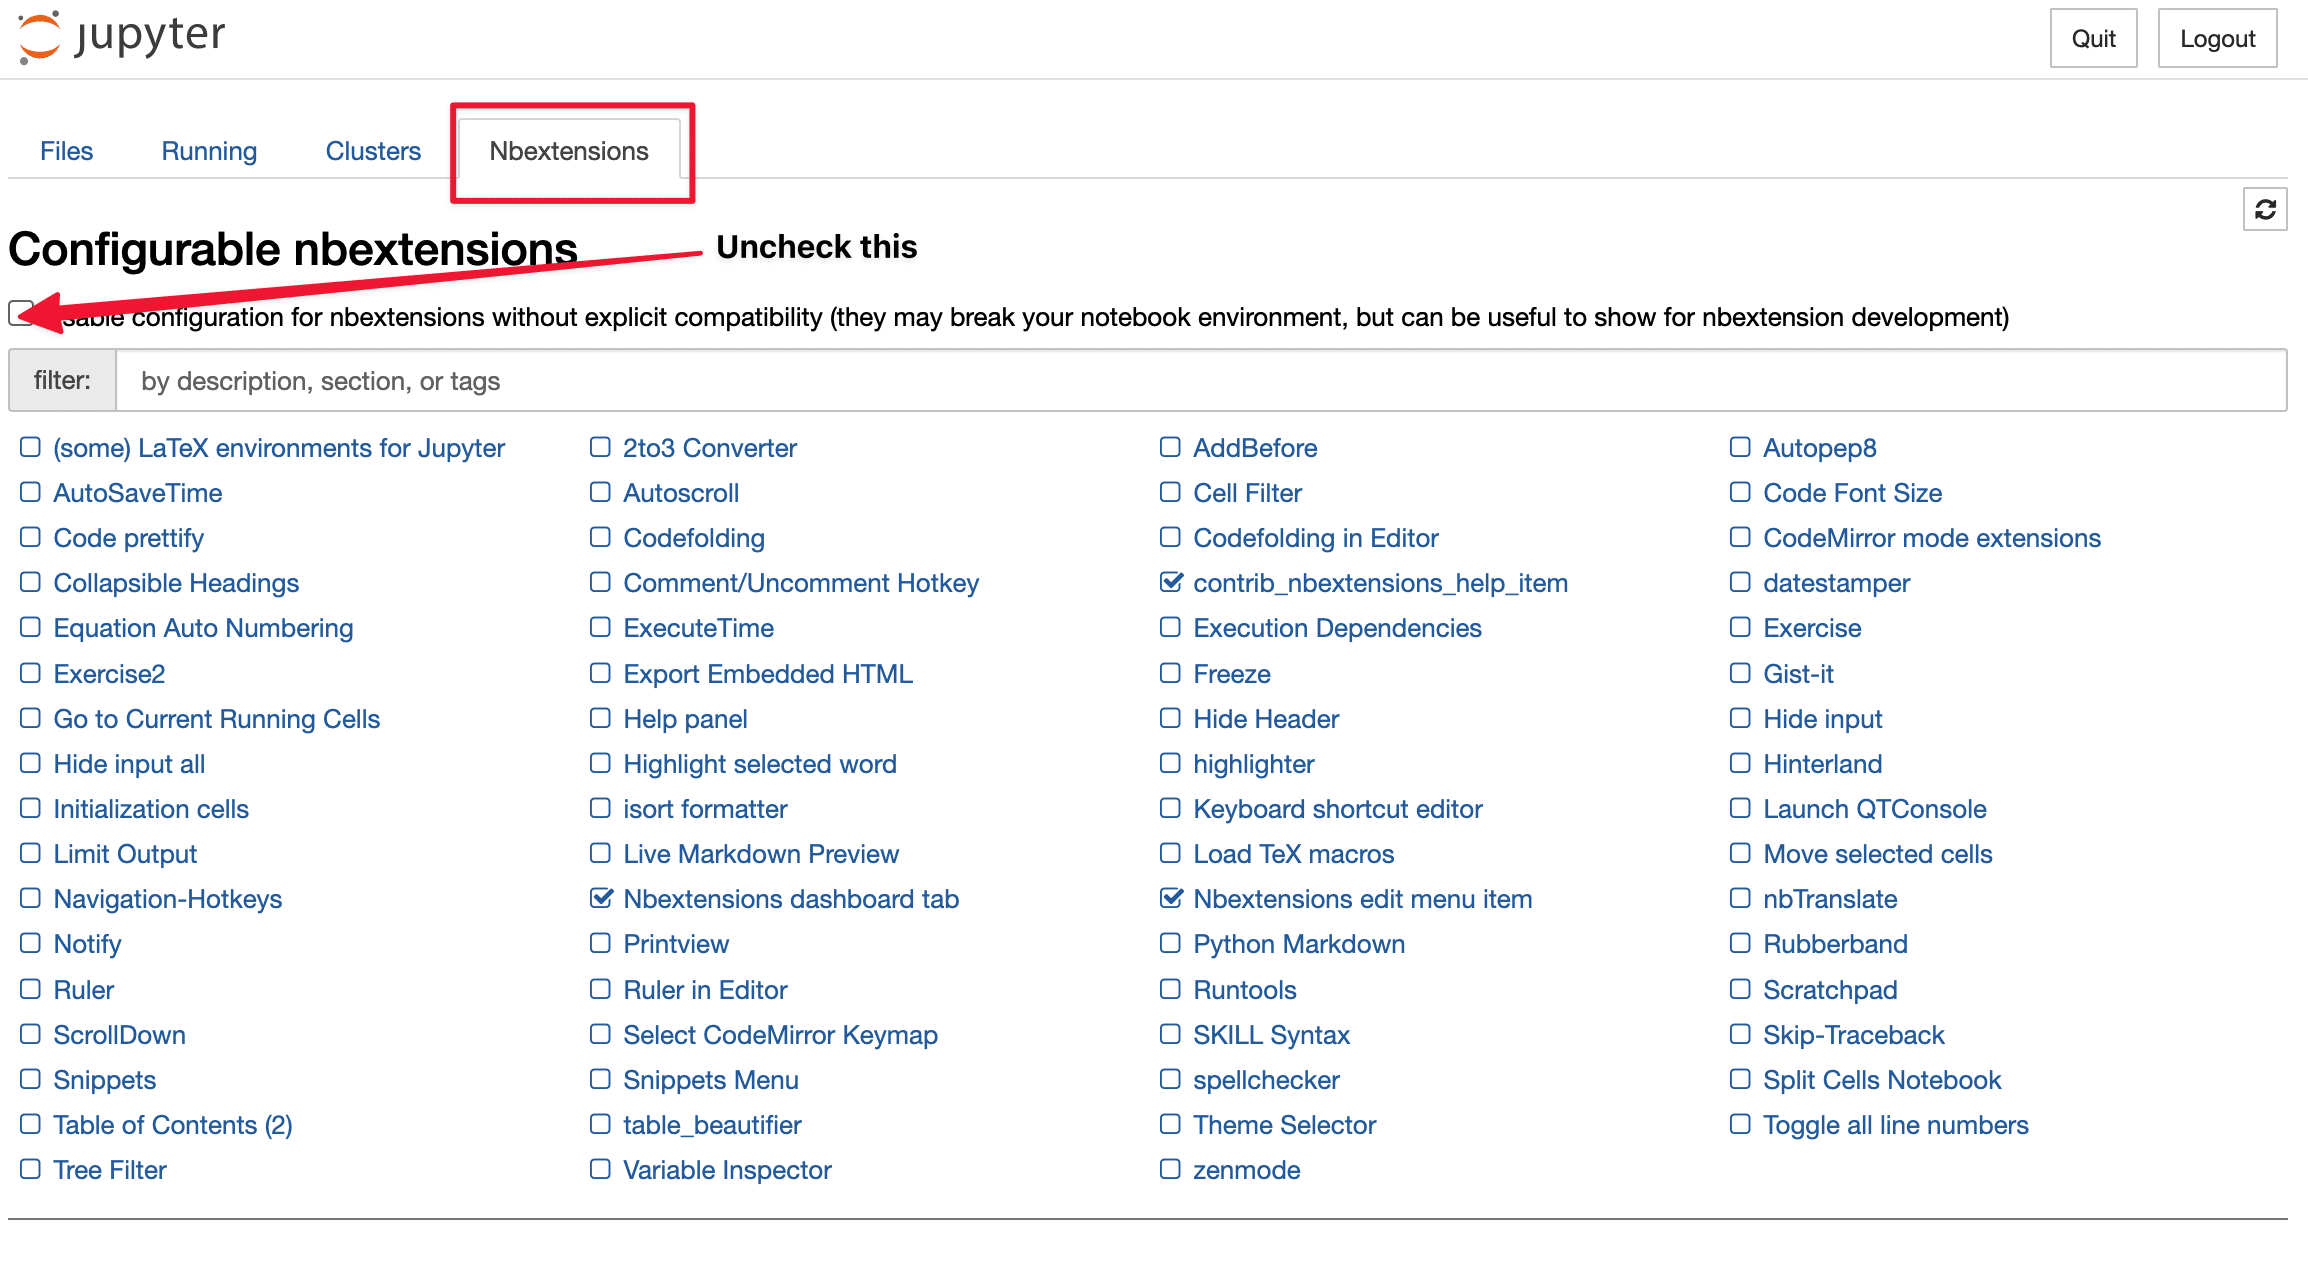This screenshot has width=2308, height=1264.
Task: Open the Tree Filter link
Action: coord(110,1170)
